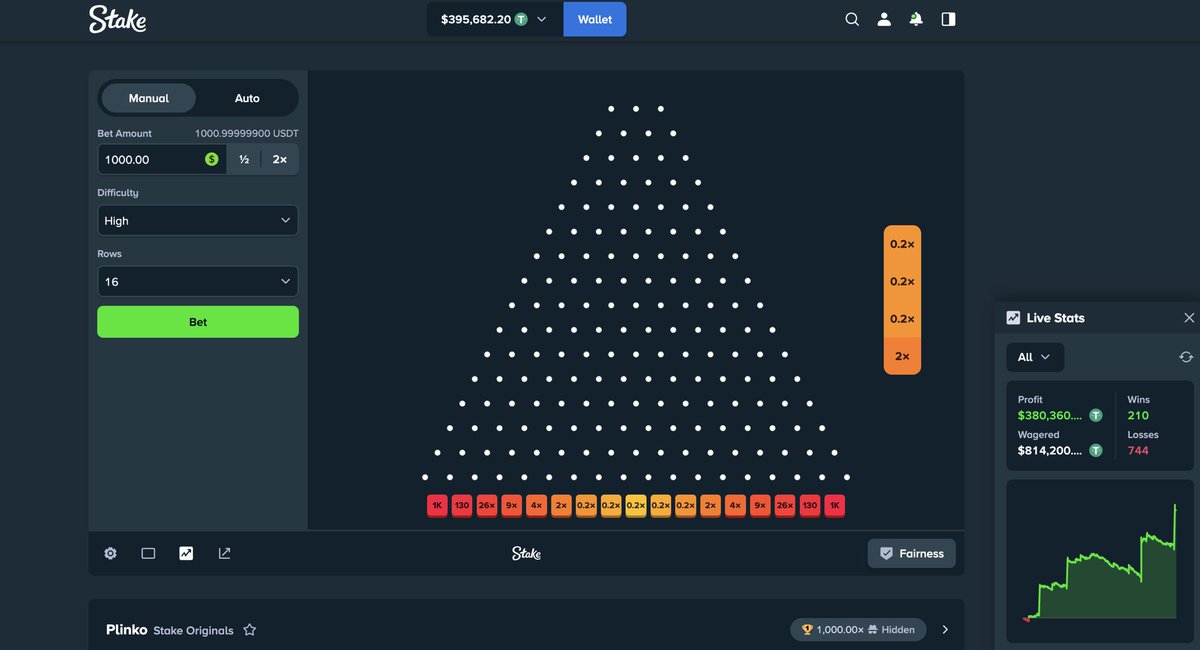Click the right 130 multiplier bucket
This screenshot has width=1200, height=650.
[x=810, y=506]
